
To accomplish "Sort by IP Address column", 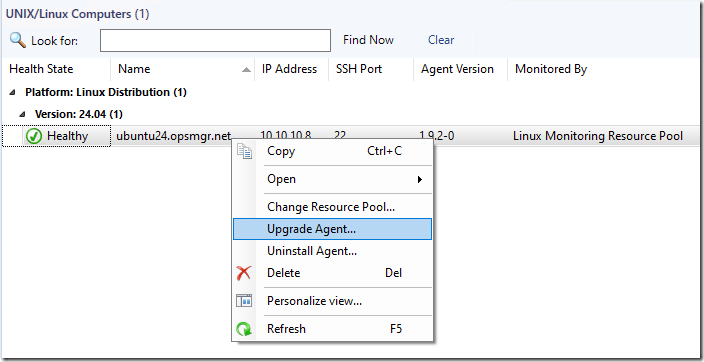I will click(290, 69).
